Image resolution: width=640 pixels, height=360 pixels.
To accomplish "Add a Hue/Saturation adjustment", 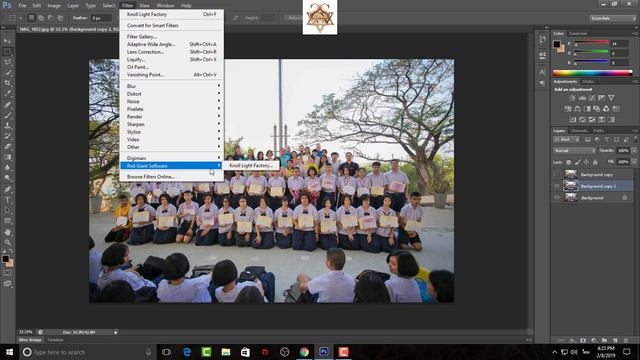I will pos(568,109).
